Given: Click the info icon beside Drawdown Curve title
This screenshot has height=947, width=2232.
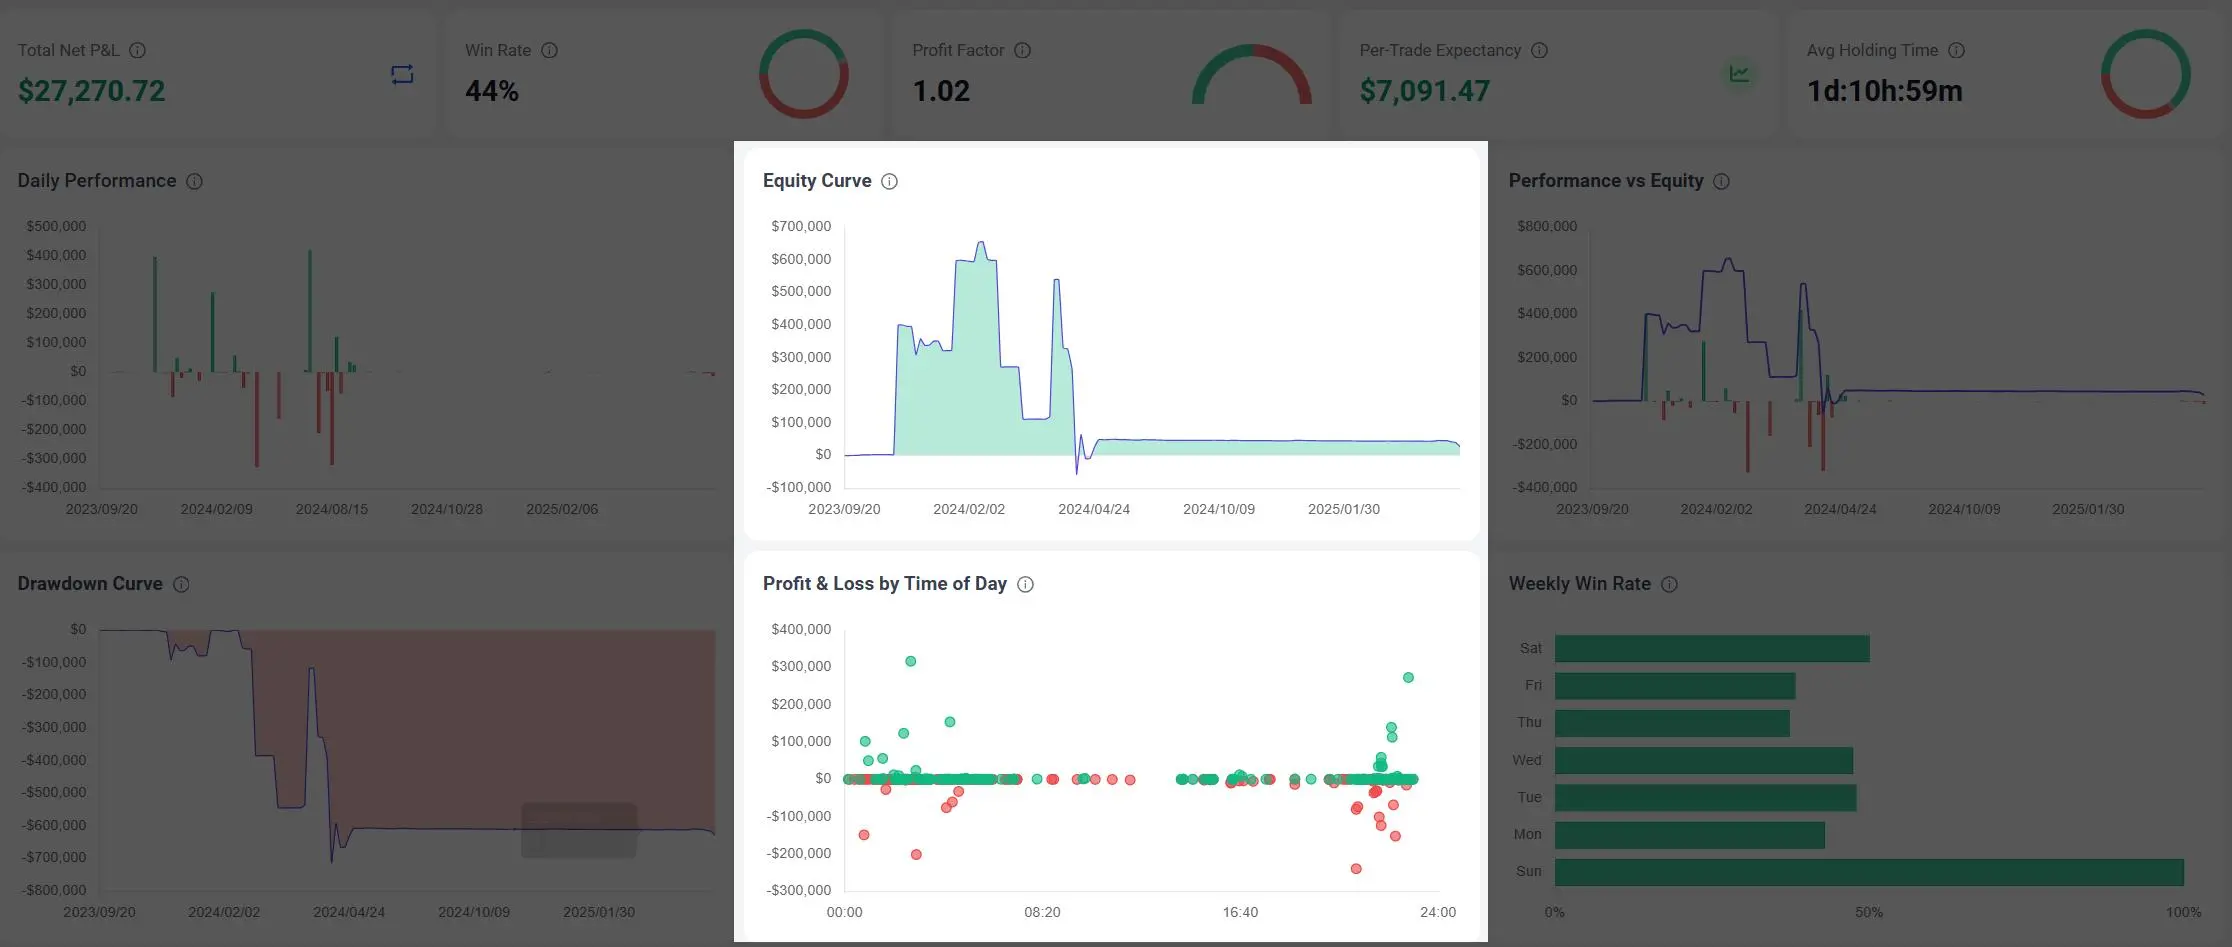Looking at the screenshot, I should pos(181,584).
